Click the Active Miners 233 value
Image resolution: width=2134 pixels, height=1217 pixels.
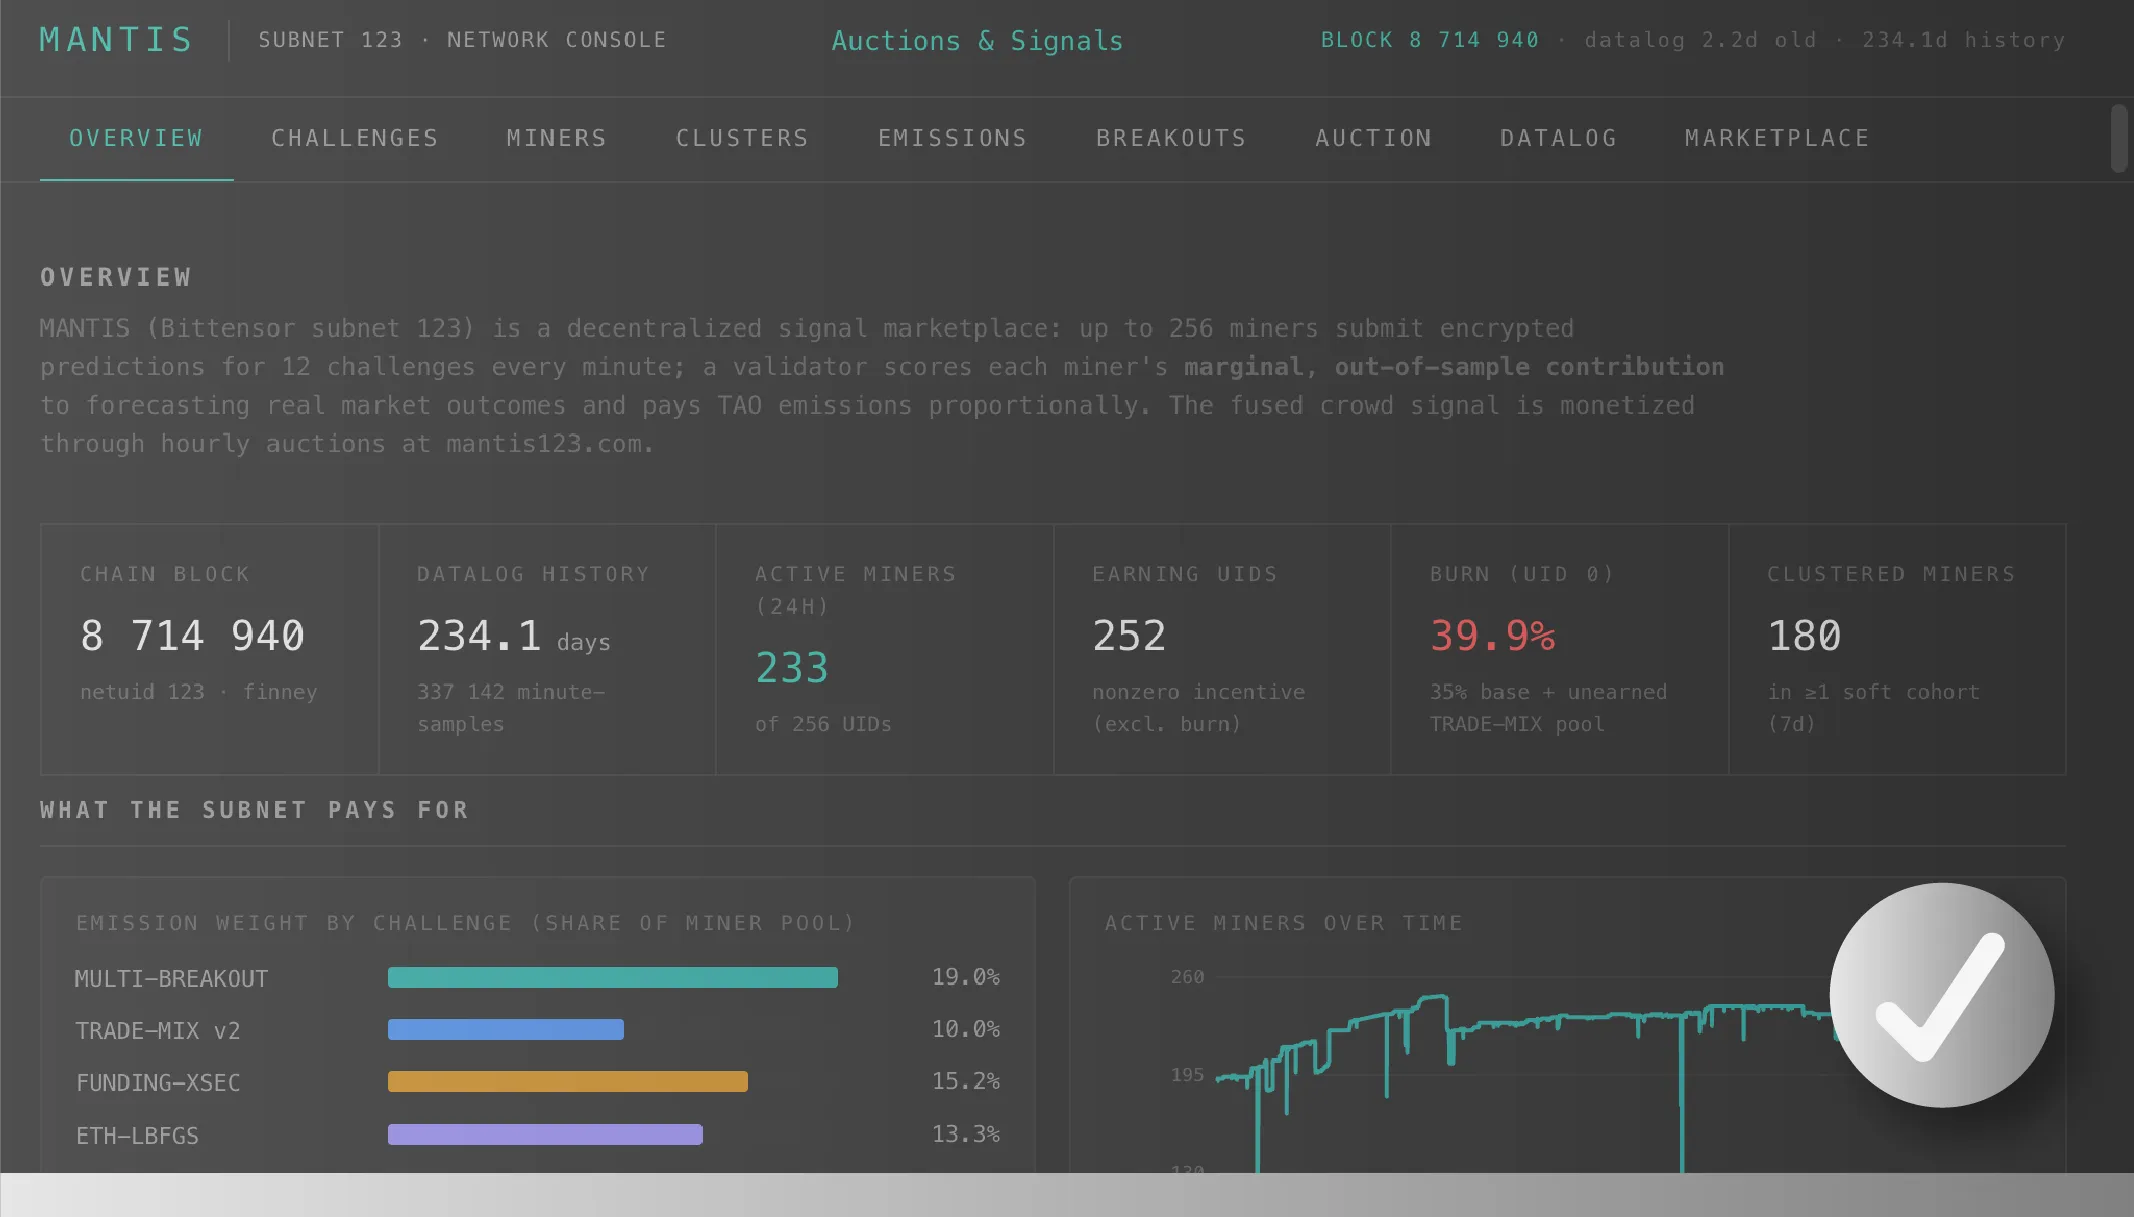tap(792, 668)
